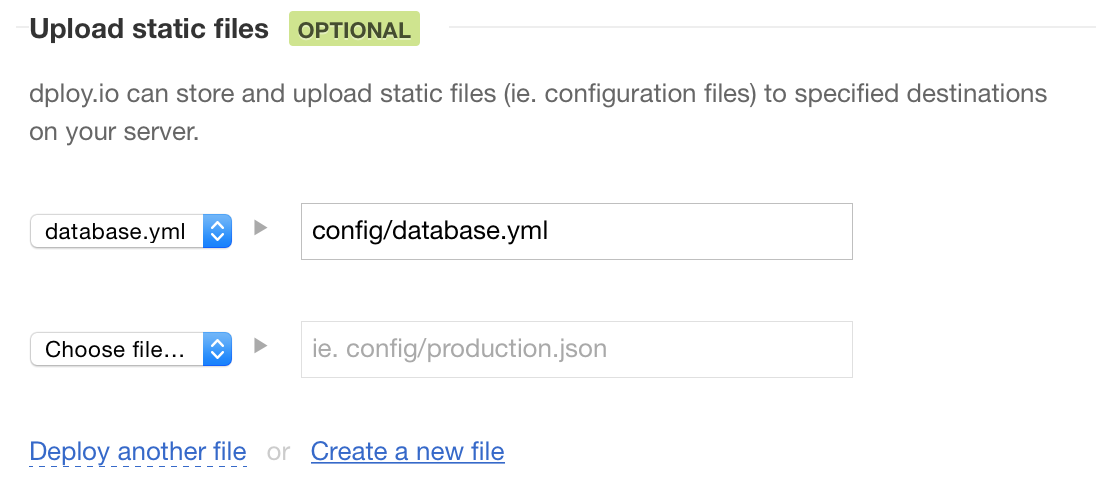Image resolution: width=1112 pixels, height=486 pixels.
Task: Click the blue stepper arrows on Choose file select
Action: click(218, 350)
